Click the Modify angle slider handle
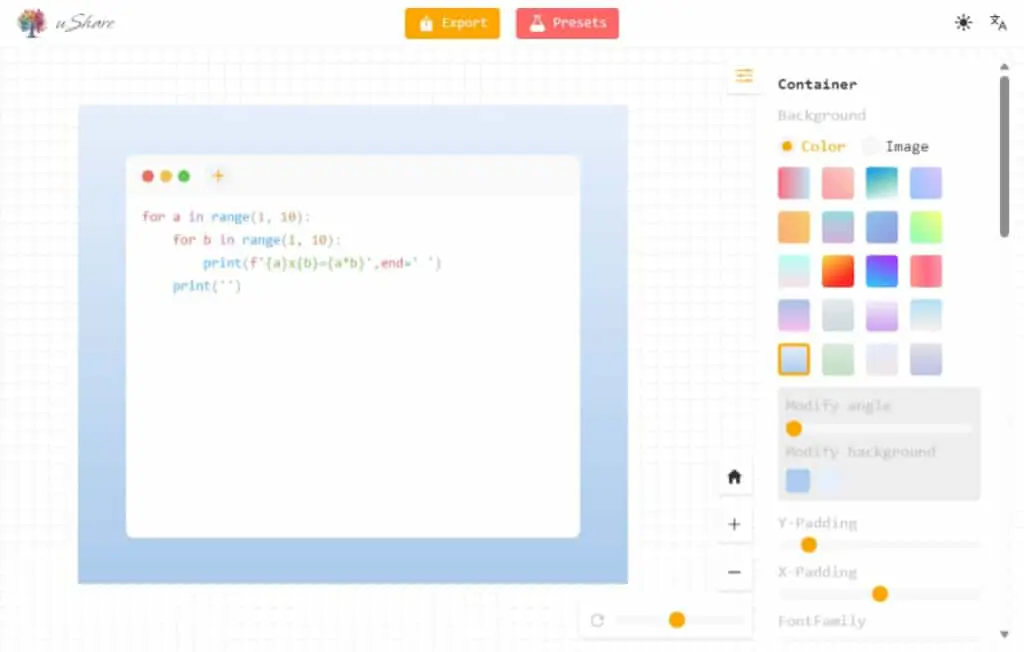 click(x=793, y=429)
